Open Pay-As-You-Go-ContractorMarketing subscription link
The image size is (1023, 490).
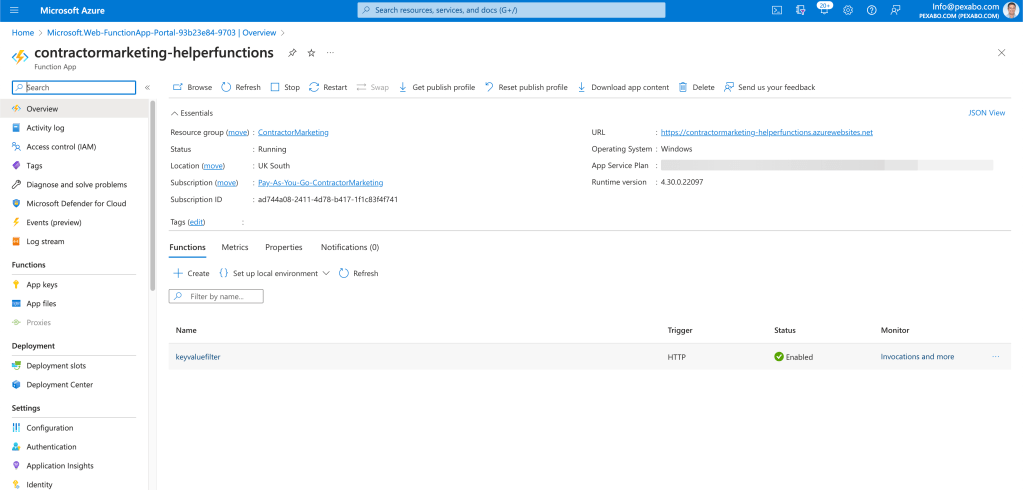(x=320, y=183)
